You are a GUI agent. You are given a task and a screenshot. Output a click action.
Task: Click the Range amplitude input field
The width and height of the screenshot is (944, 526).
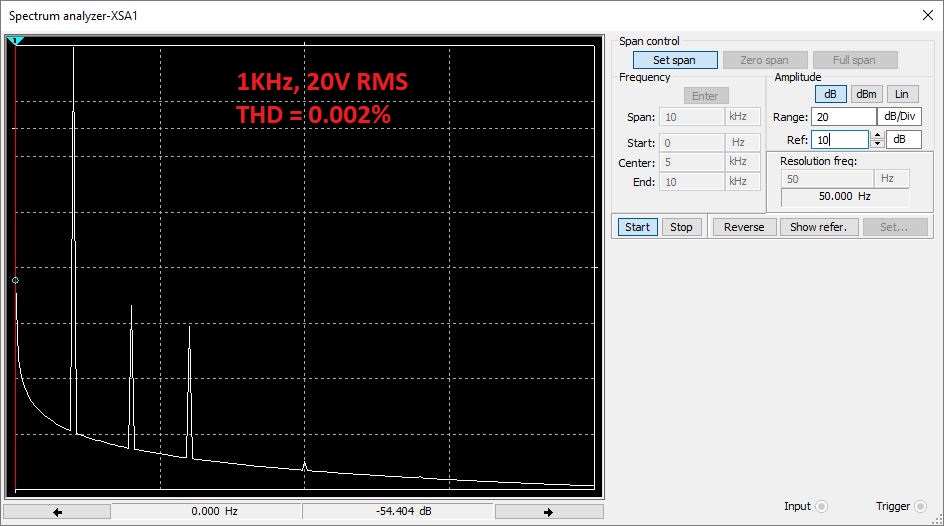(843, 117)
